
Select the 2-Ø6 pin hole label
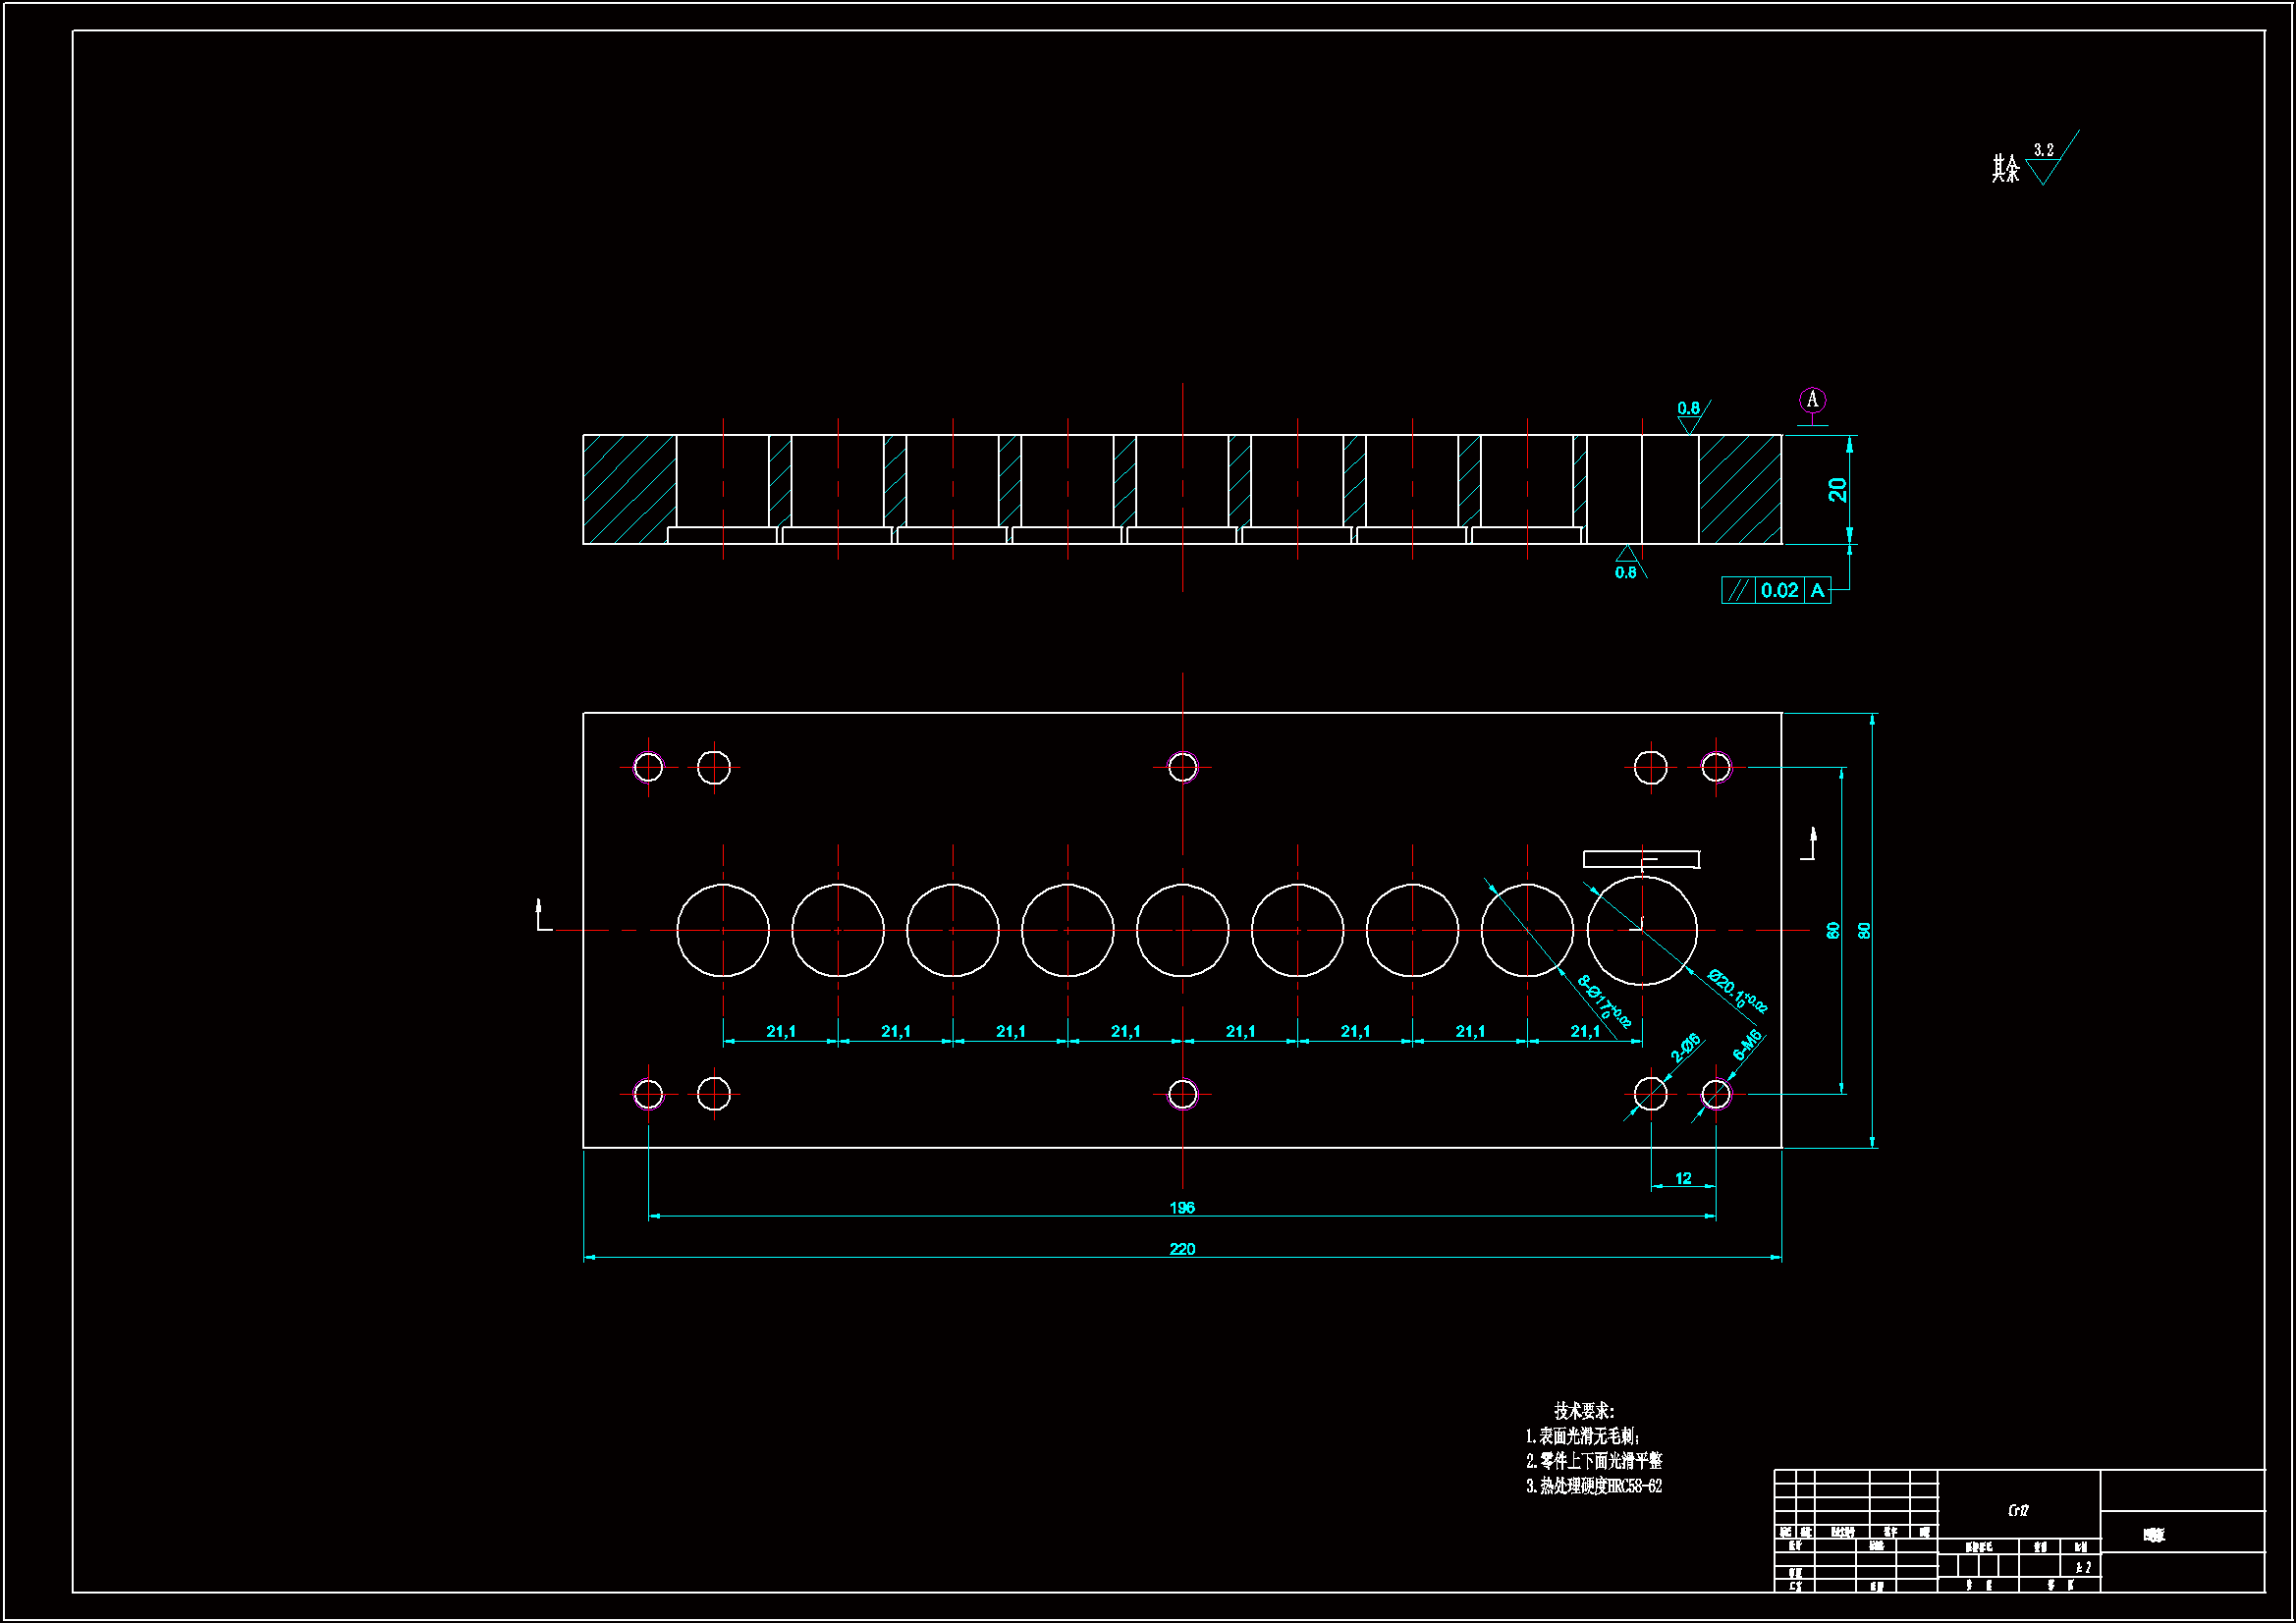click(1685, 1048)
